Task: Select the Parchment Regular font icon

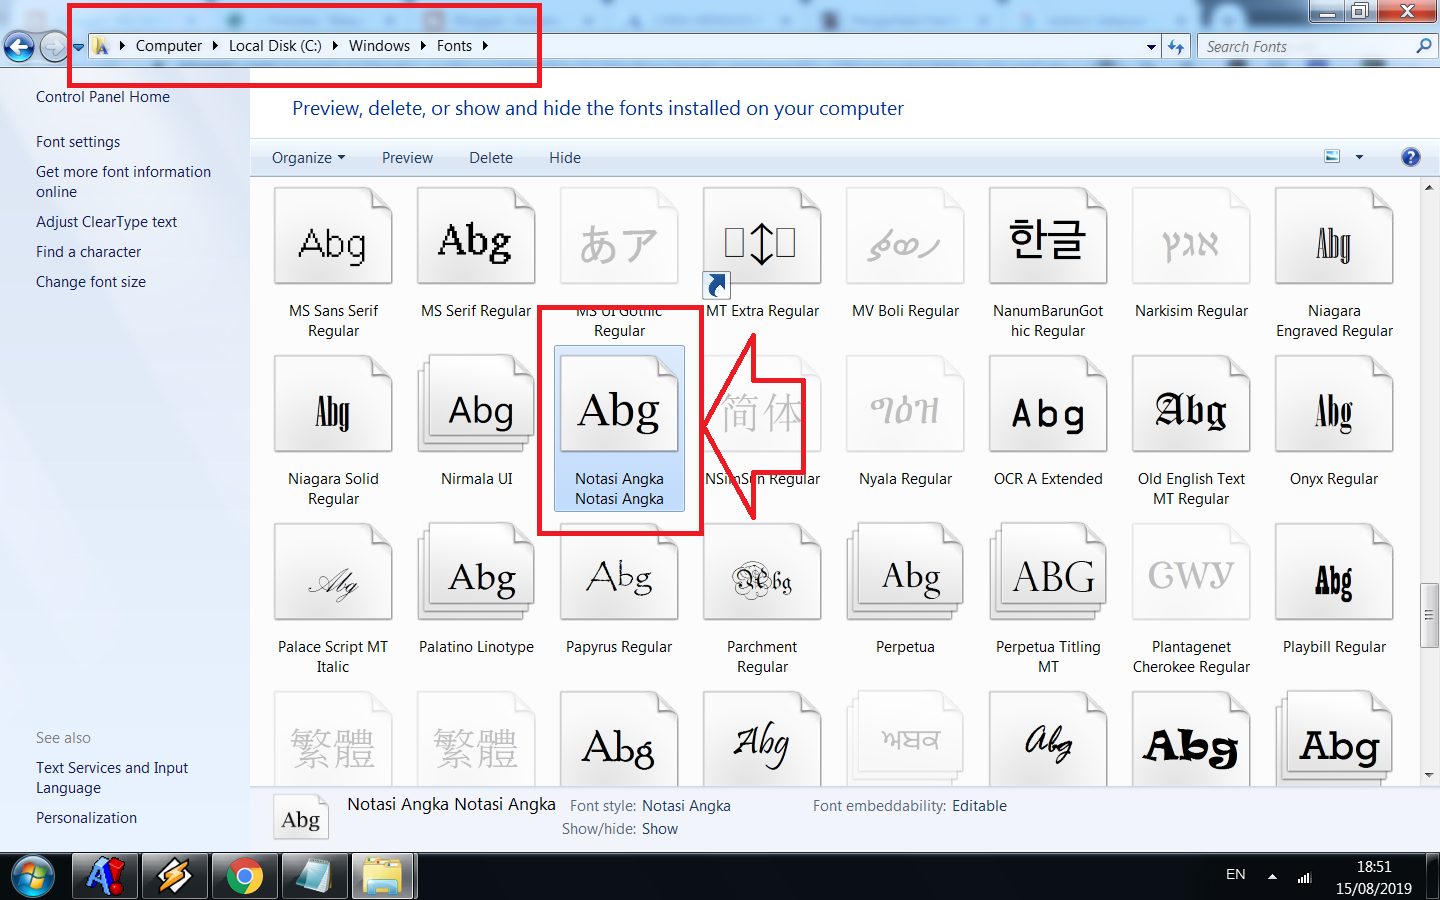Action: point(762,573)
